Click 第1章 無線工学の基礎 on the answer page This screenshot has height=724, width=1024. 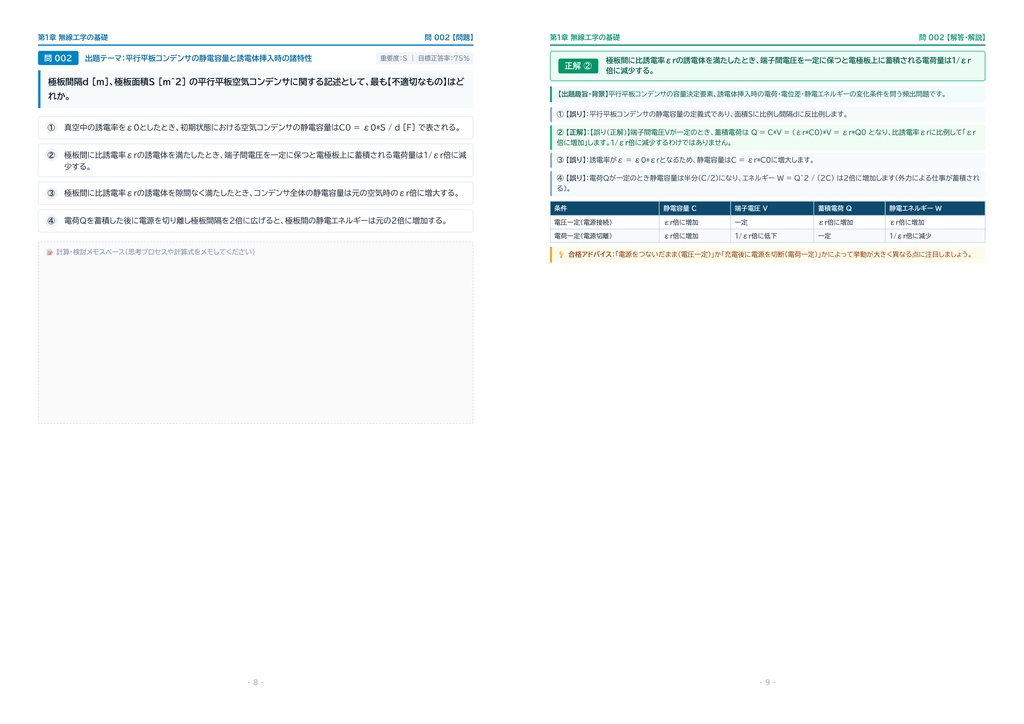point(585,37)
